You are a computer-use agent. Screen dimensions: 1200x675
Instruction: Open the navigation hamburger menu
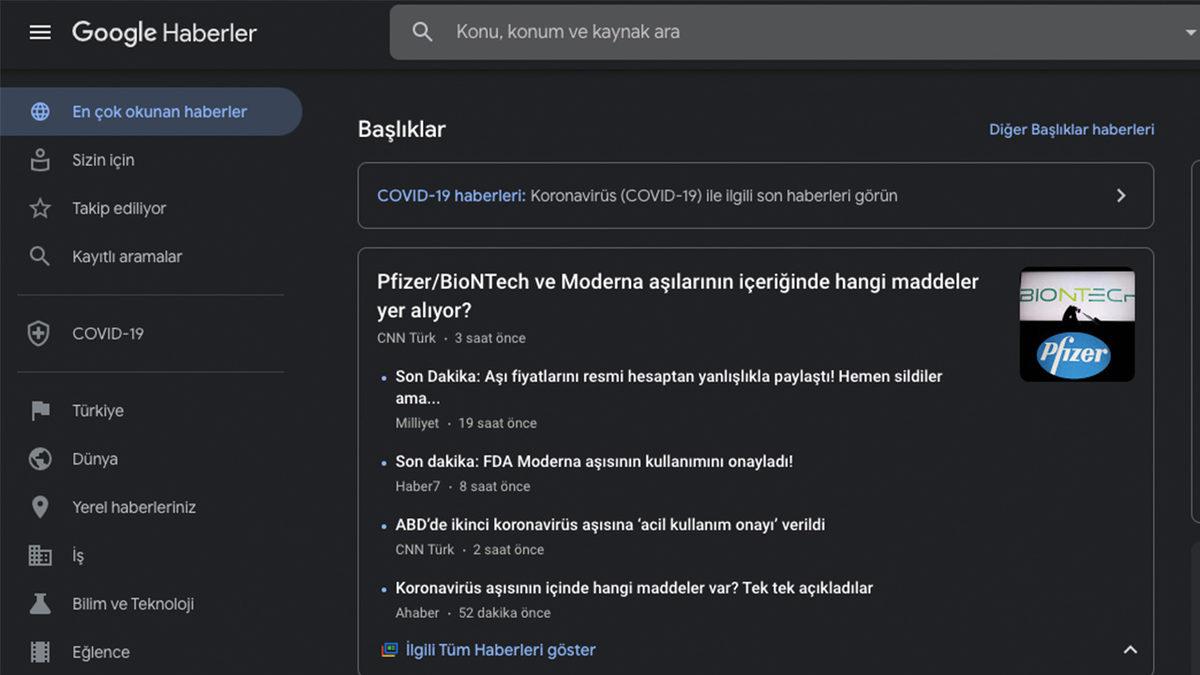(40, 31)
